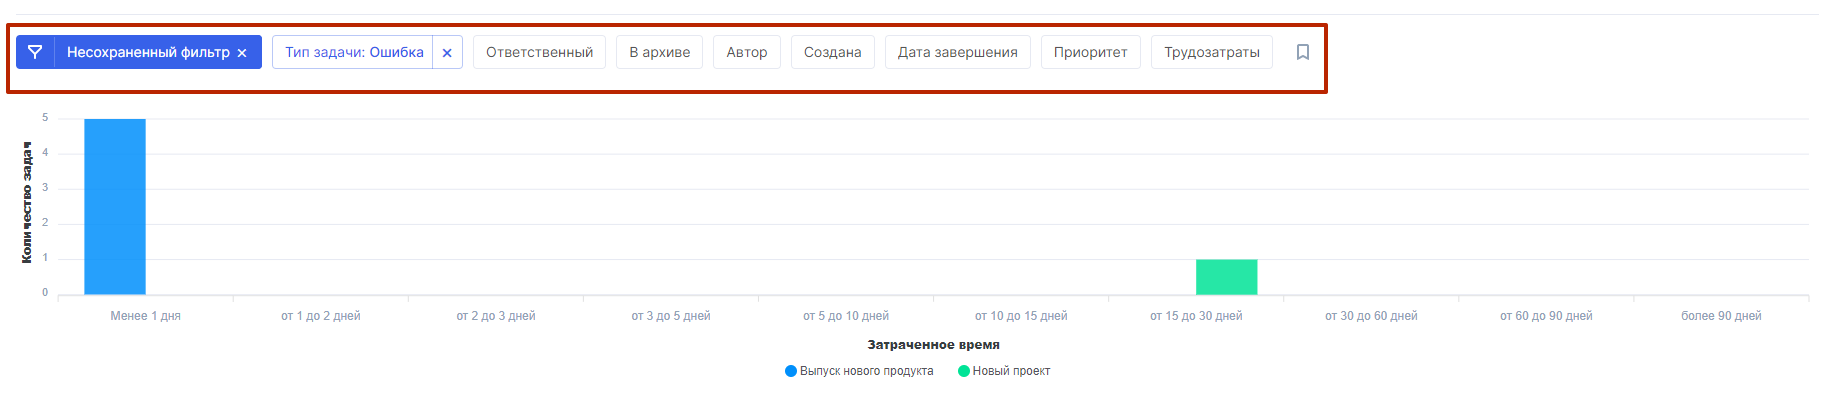
Task: Open the Трудозатраты filter
Action: click(1212, 52)
